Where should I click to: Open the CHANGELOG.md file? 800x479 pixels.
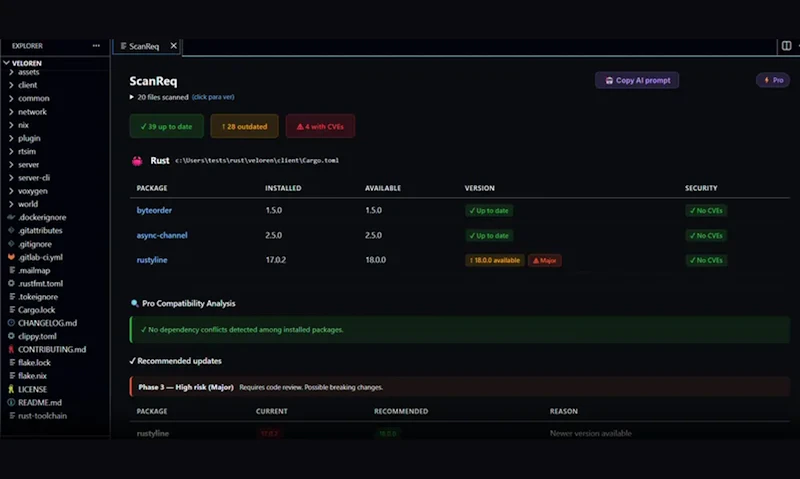pos(47,323)
